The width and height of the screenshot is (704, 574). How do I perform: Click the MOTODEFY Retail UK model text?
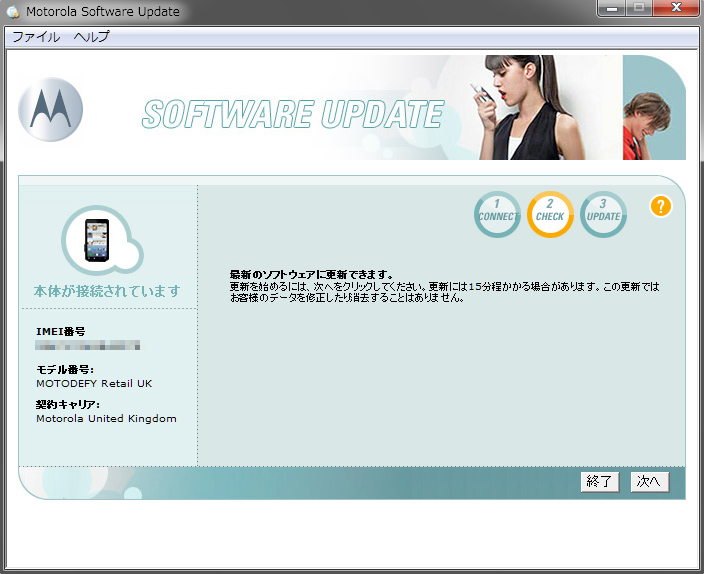[x=94, y=383]
